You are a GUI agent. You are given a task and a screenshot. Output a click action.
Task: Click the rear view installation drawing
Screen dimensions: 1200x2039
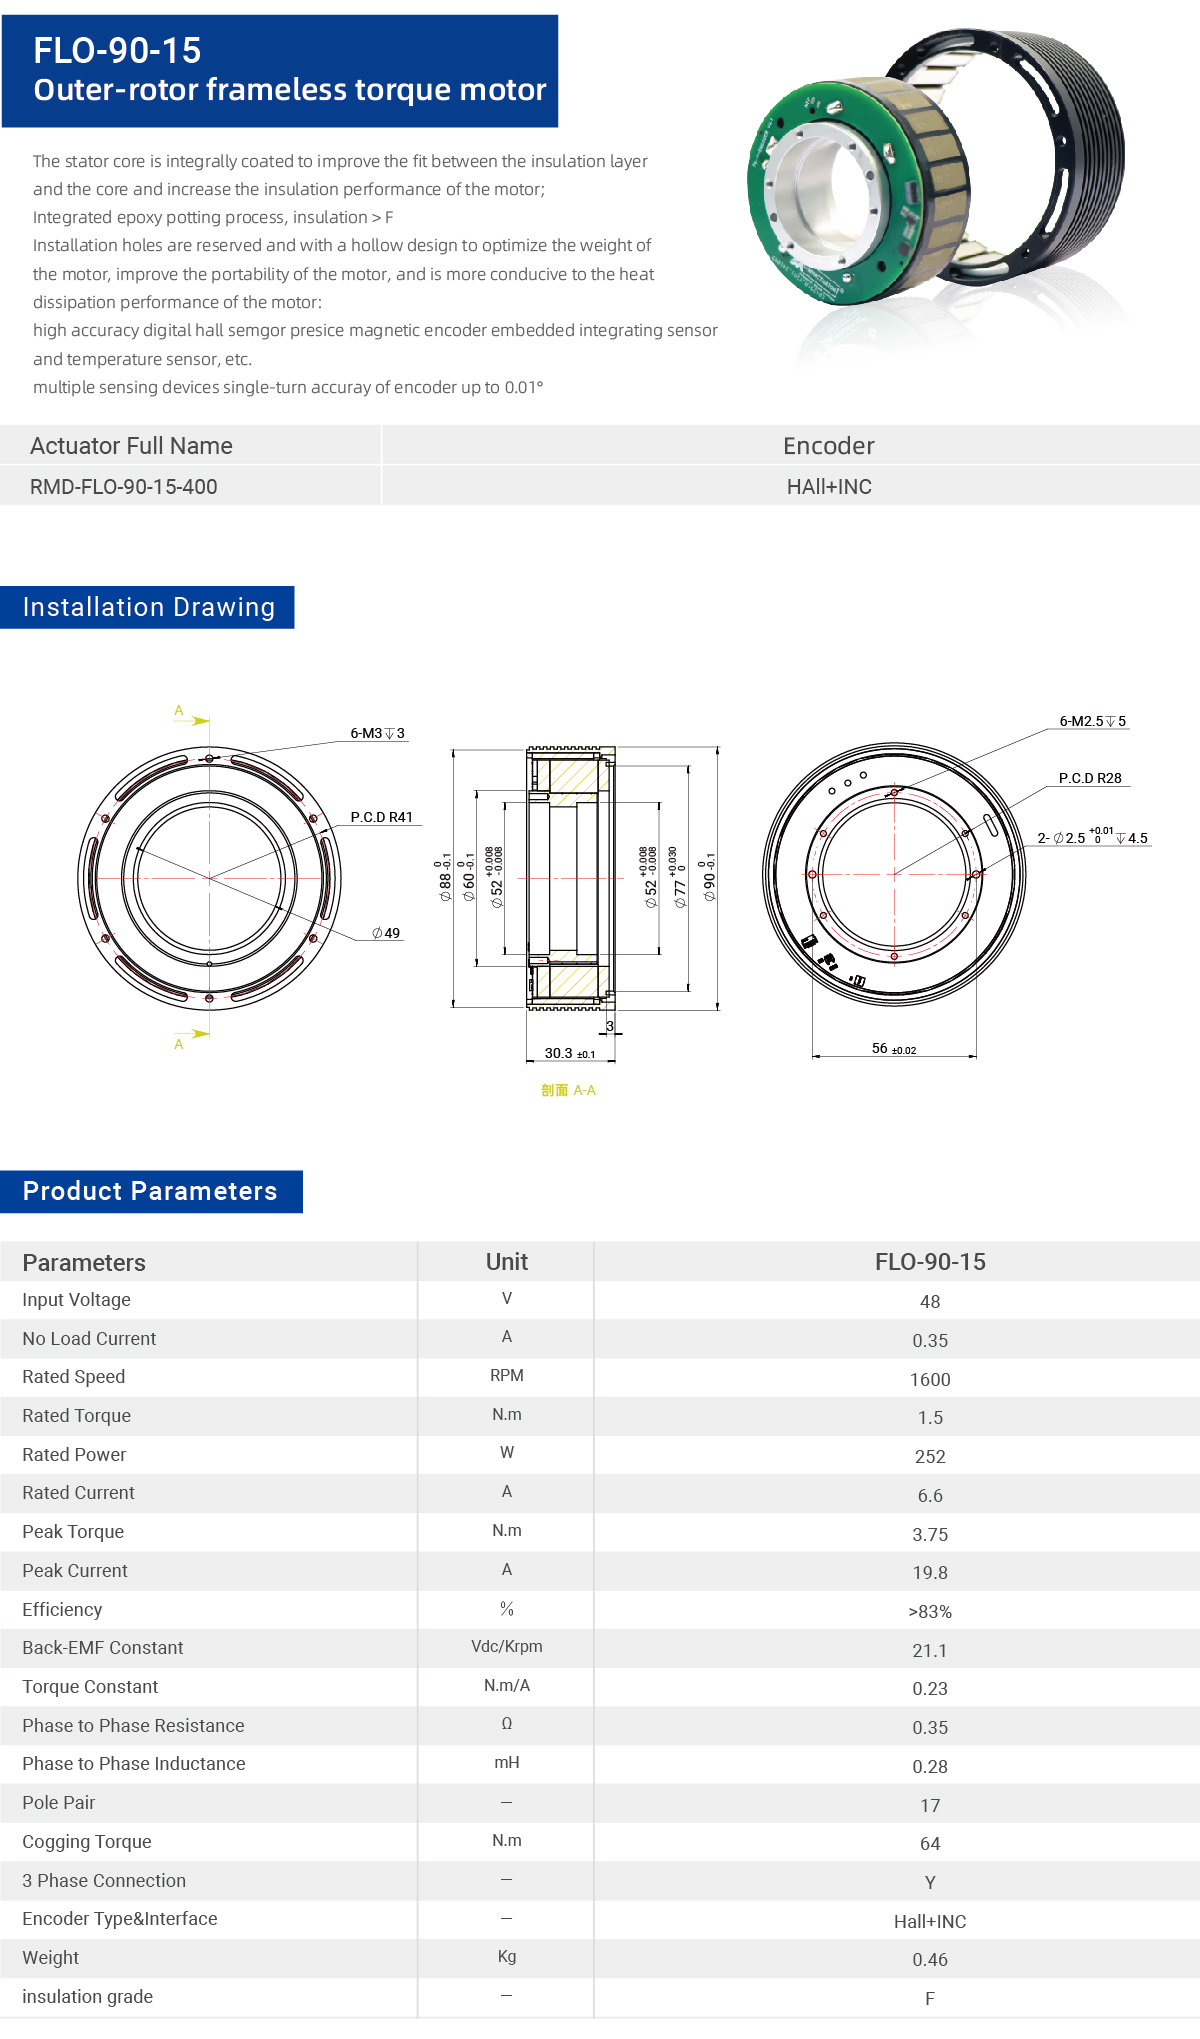tap(893, 873)
